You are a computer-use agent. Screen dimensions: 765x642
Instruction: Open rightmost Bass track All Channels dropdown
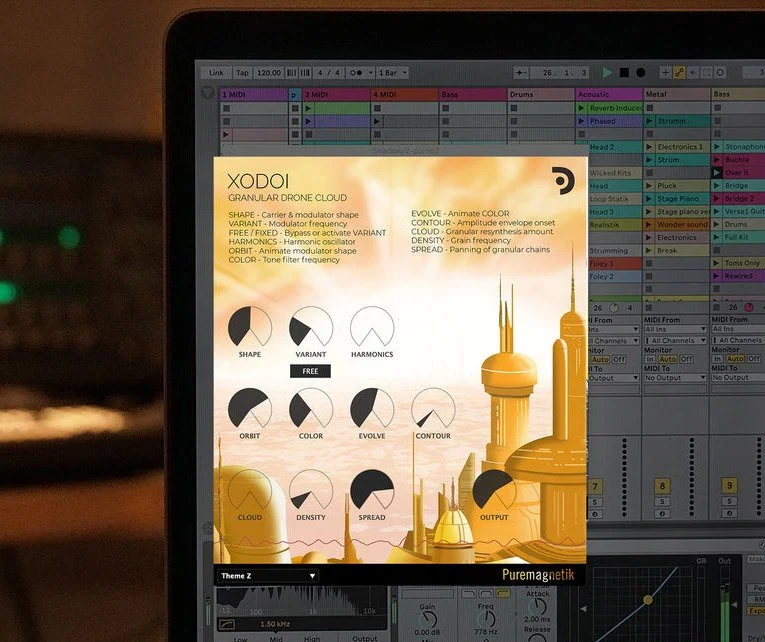click(x=738, y=340)
